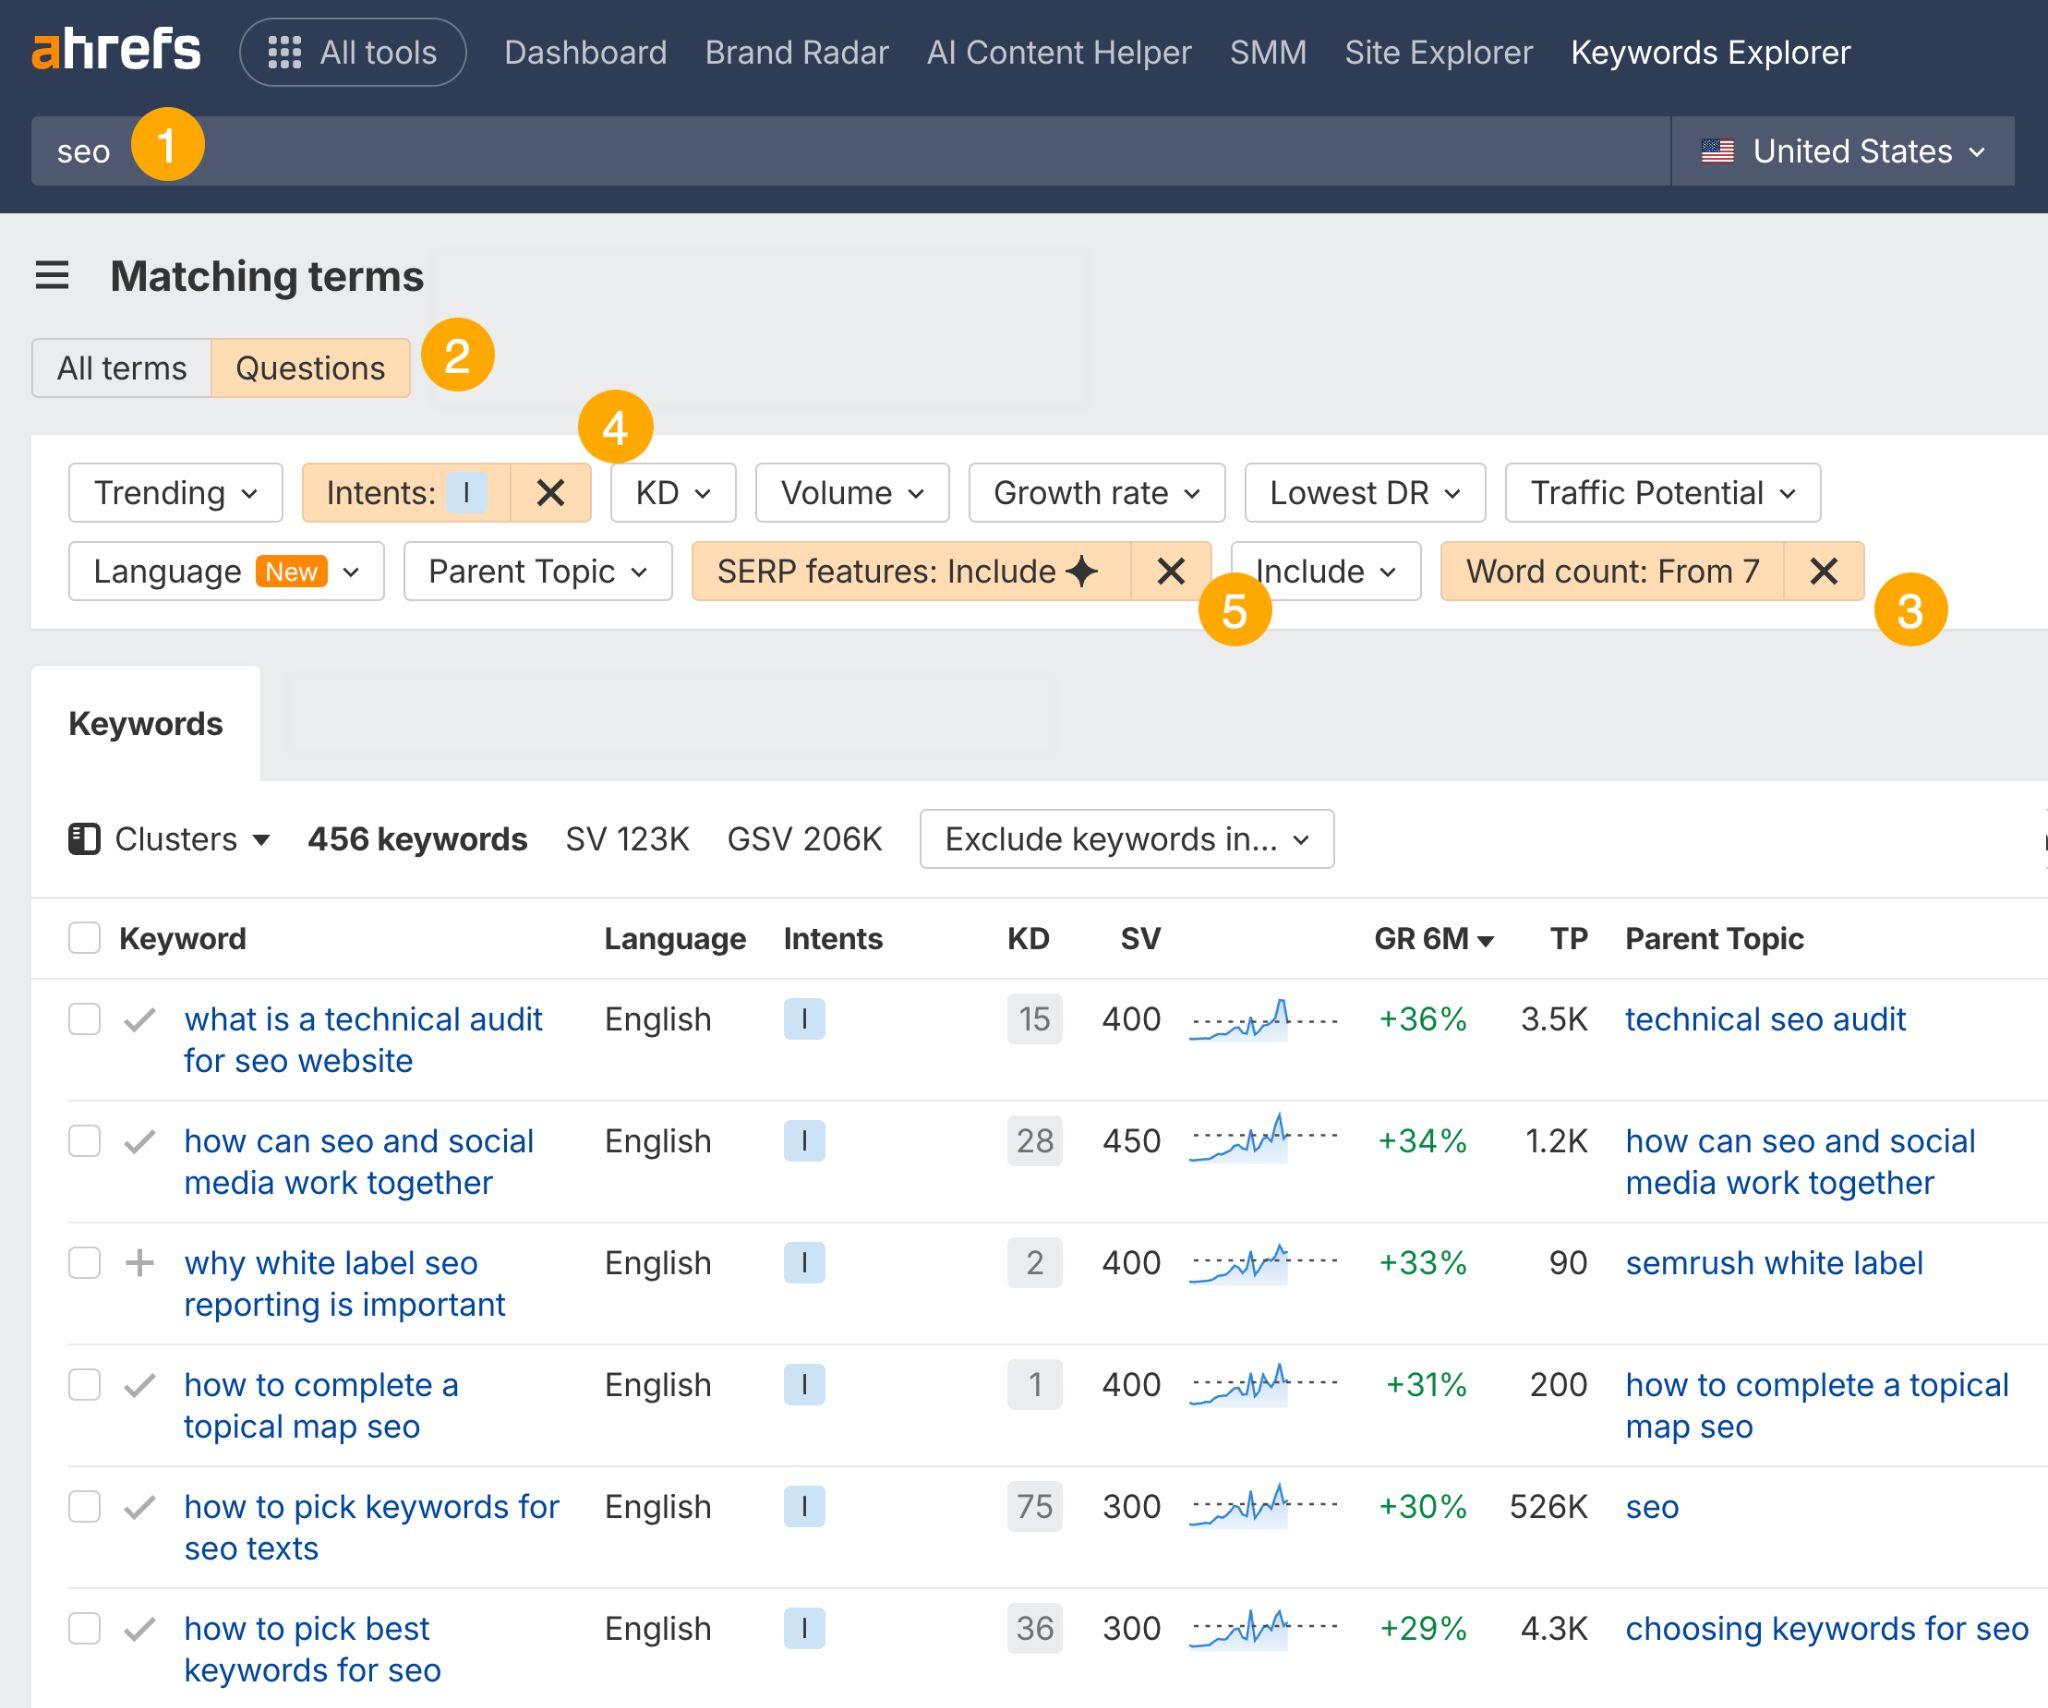Click the ahrefs logo
The image size is (2048, 1708).
tap(115, 50)
